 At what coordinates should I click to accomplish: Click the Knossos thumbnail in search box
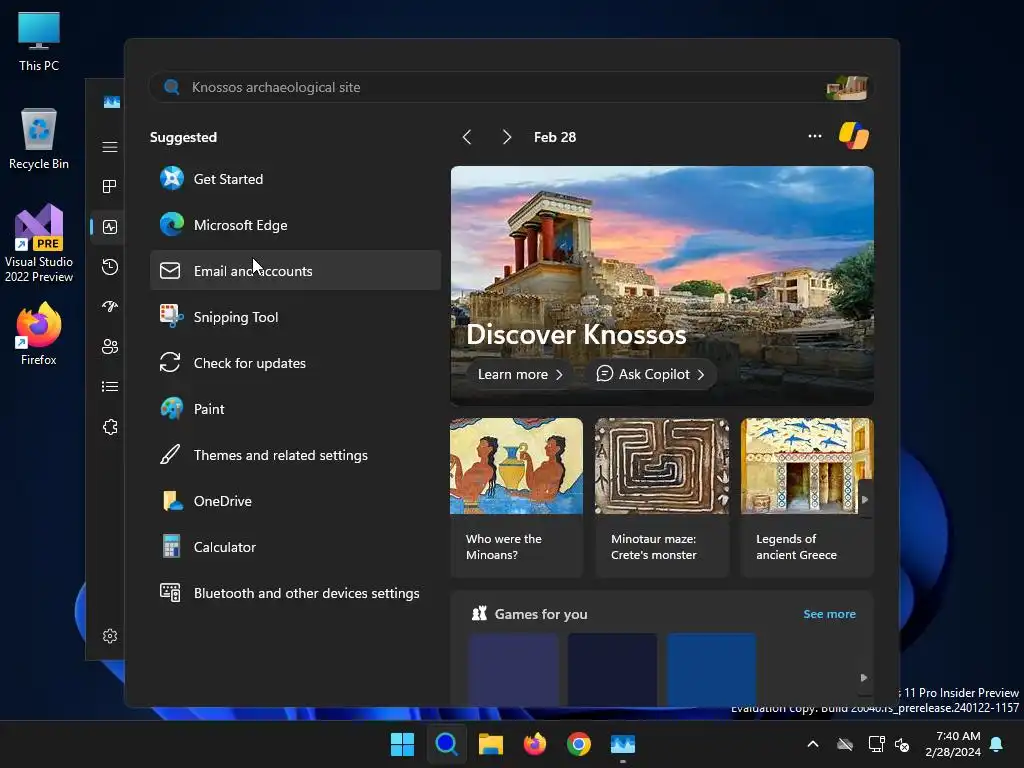click(846, 88)
